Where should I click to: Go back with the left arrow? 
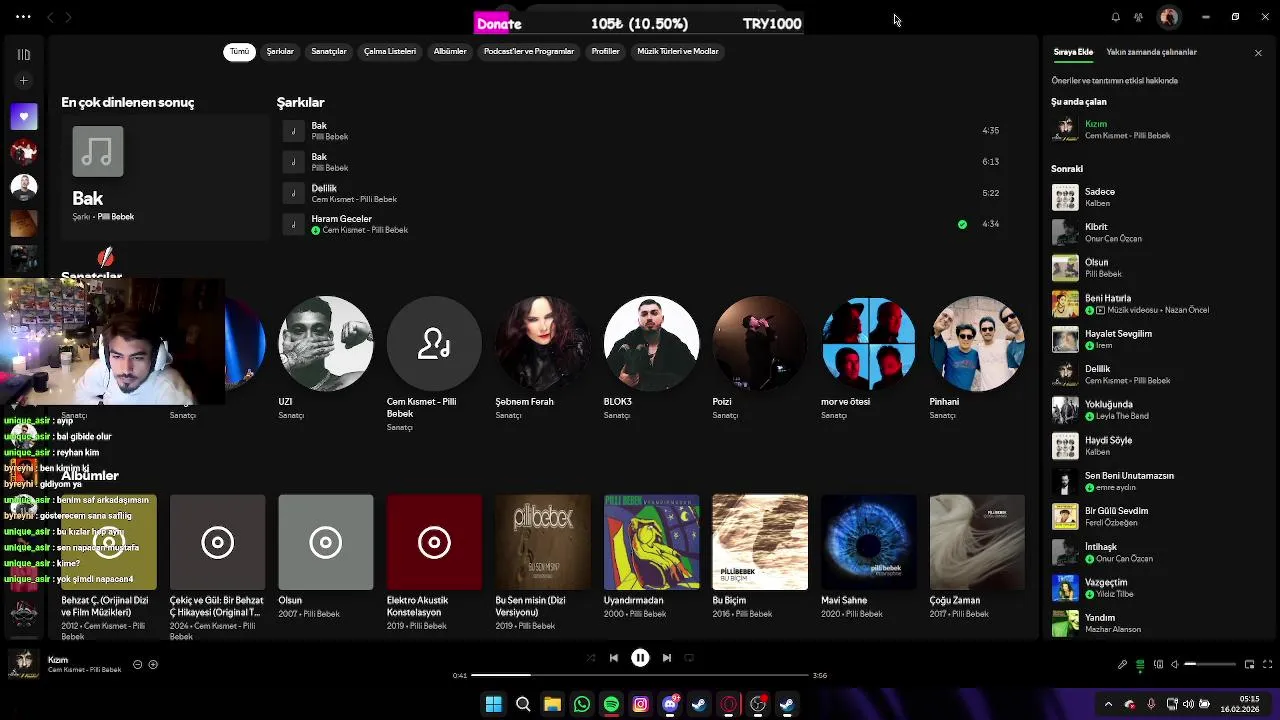pyautogui.click(x=50, y=17)
